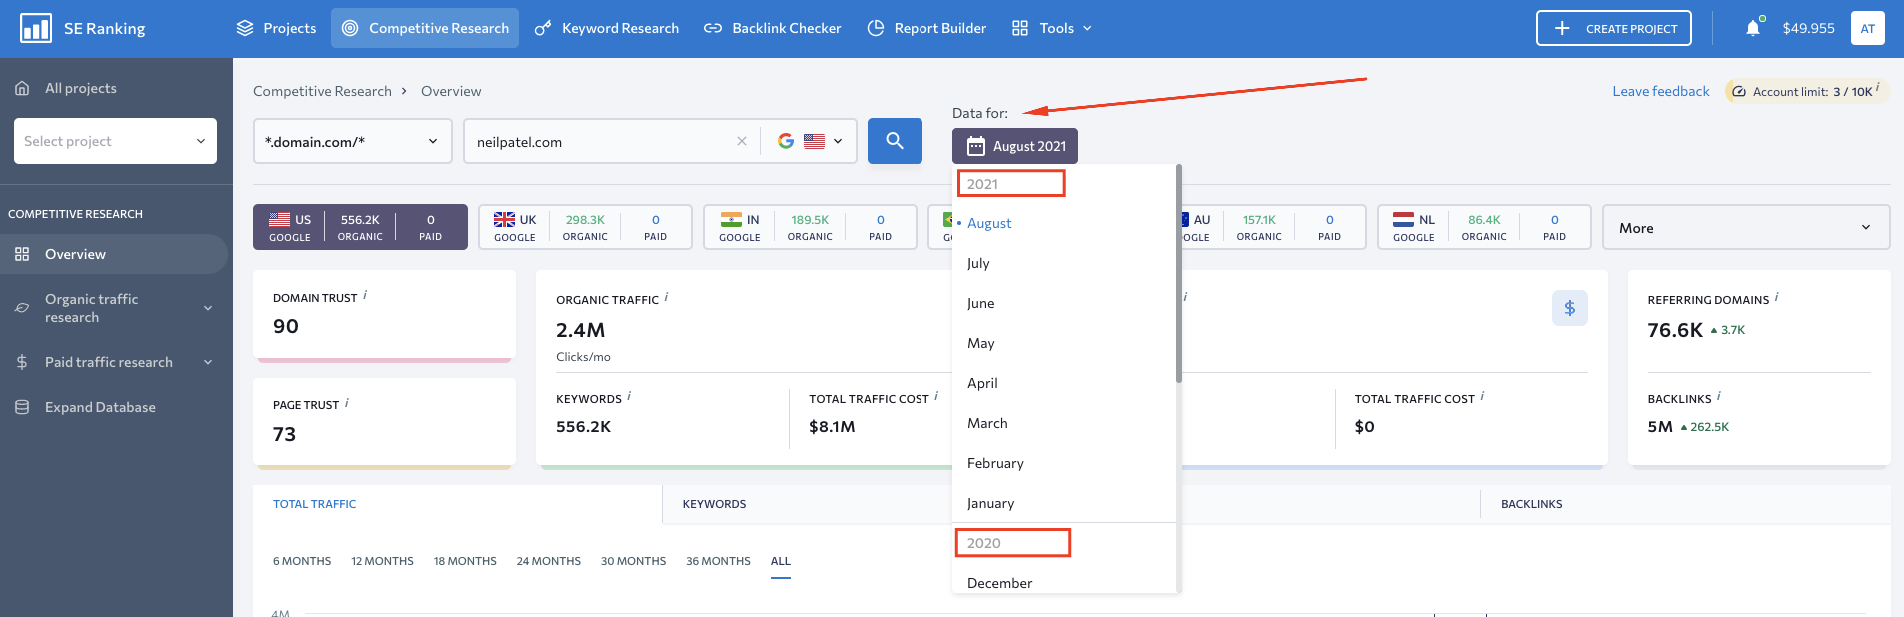
Task: Choose August in the month list
Action: click(1064, 223)
